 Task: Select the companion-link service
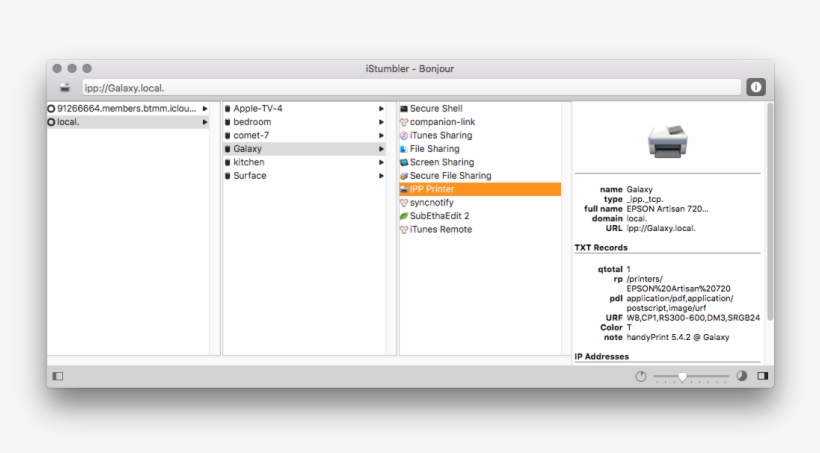tap(480, 122)
